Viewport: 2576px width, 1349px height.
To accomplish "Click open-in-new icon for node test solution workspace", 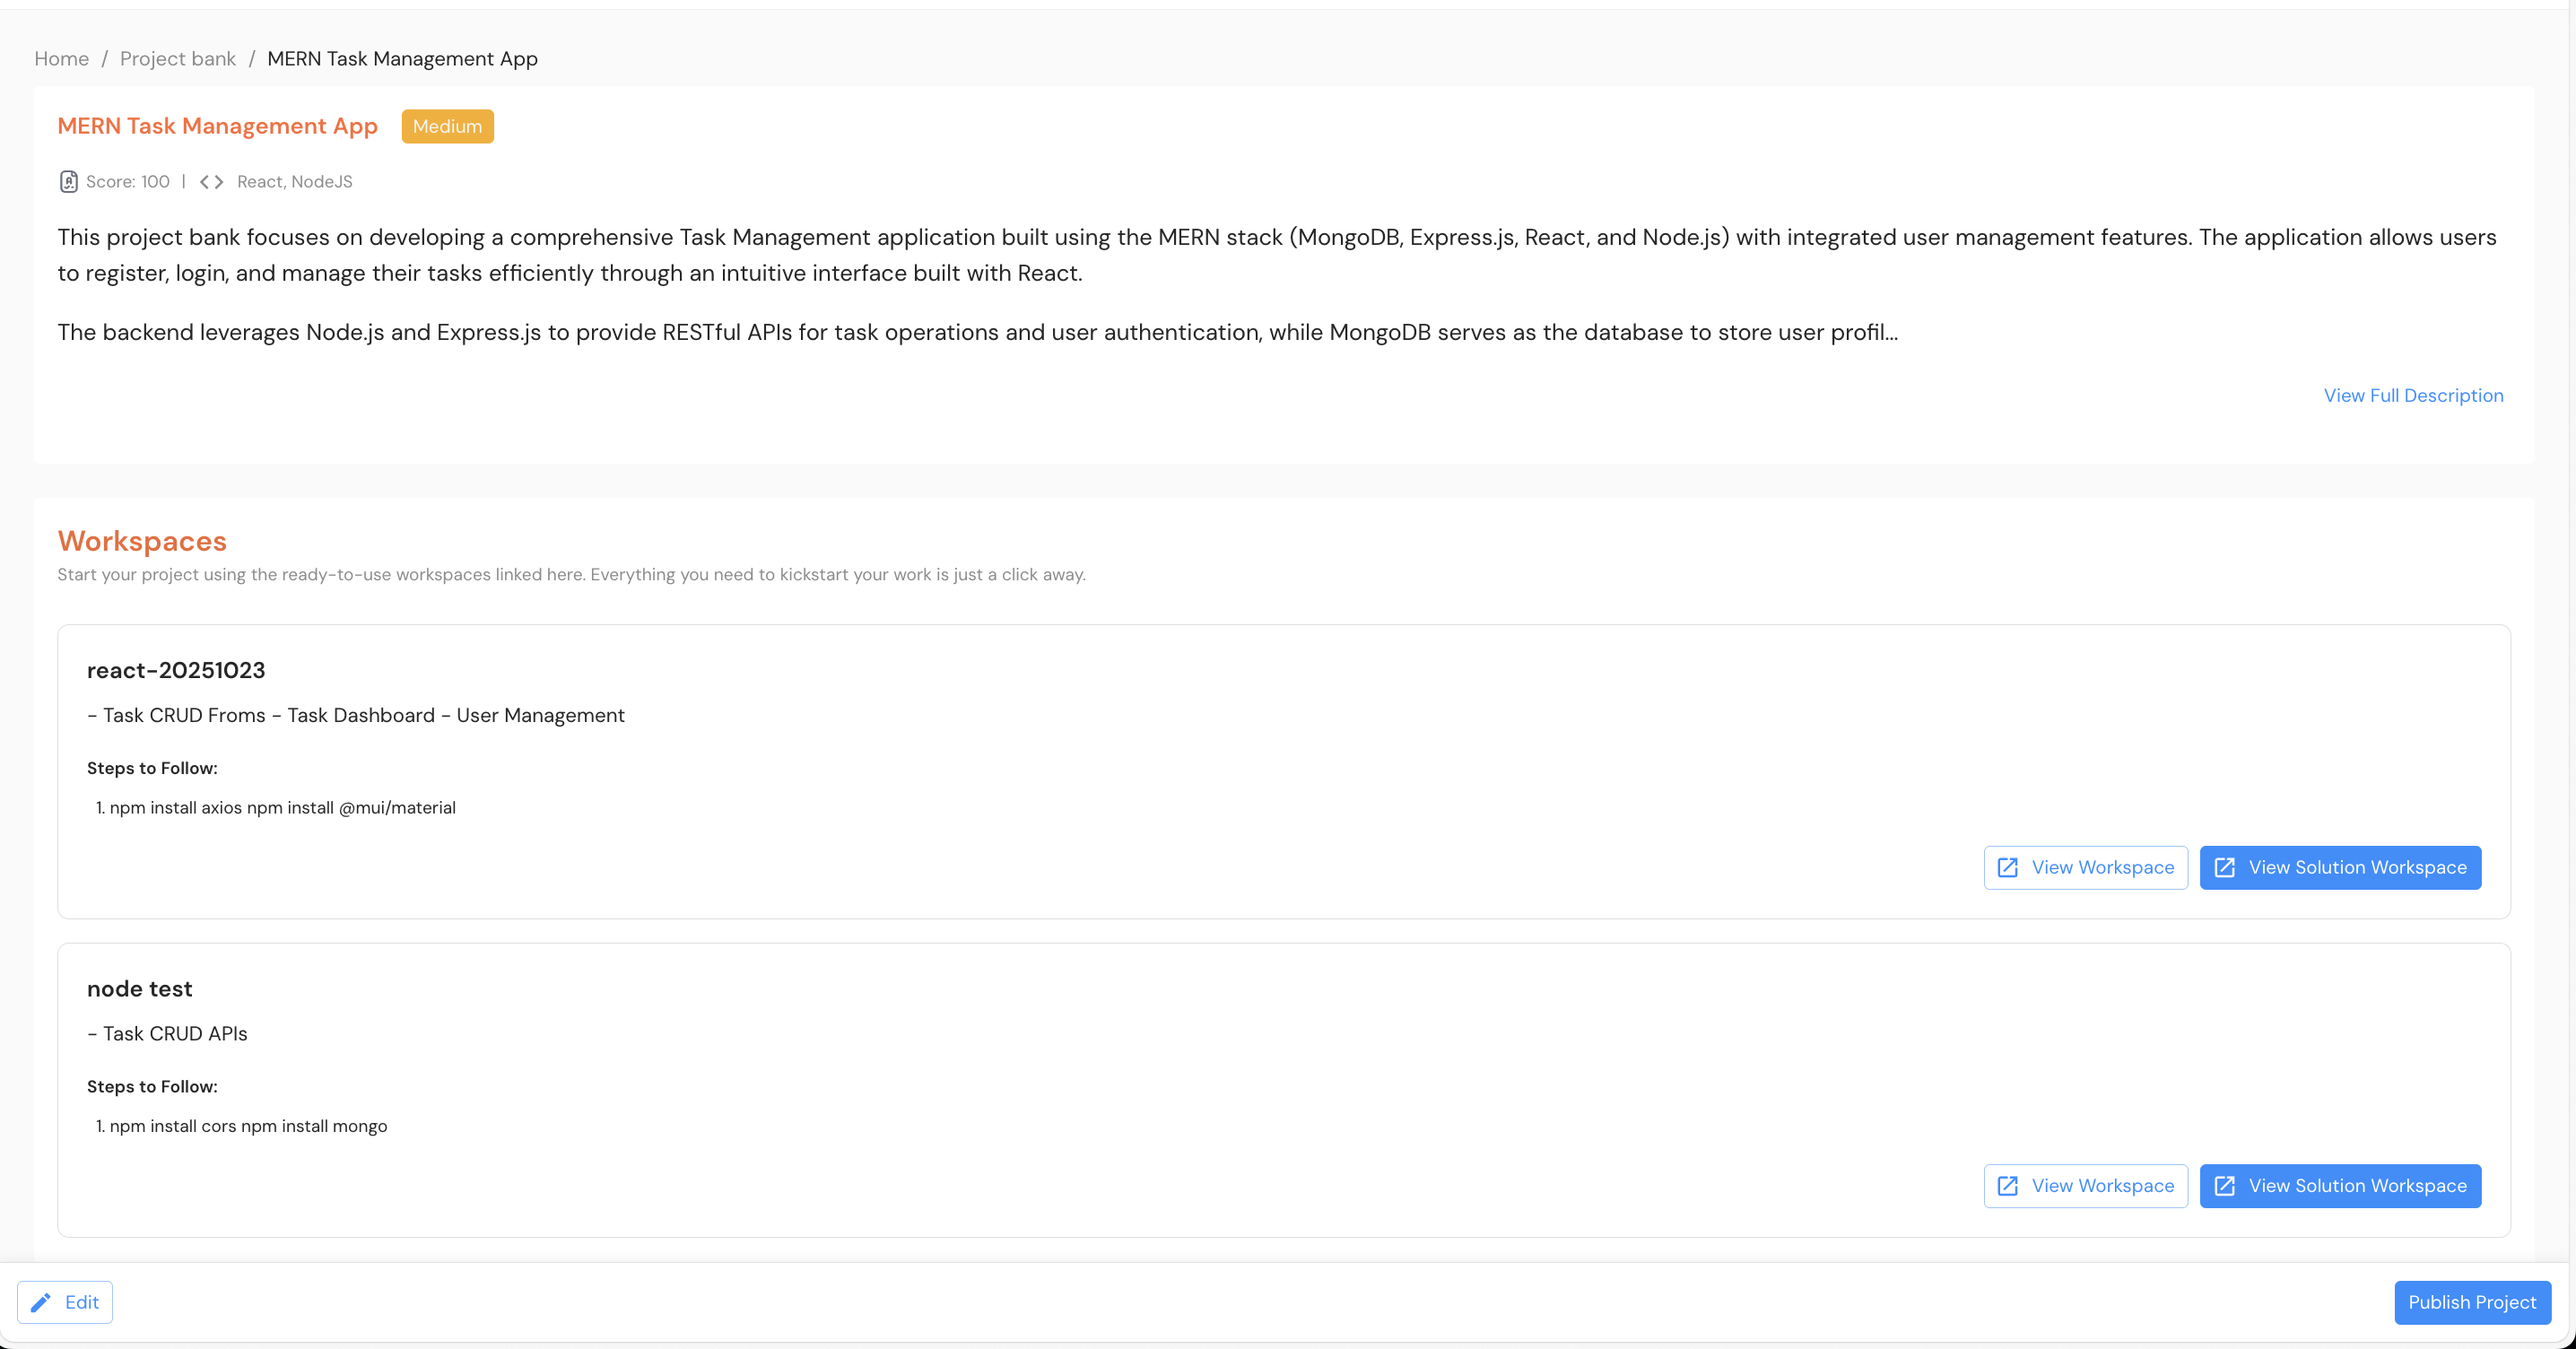I will point(2224,1185).
